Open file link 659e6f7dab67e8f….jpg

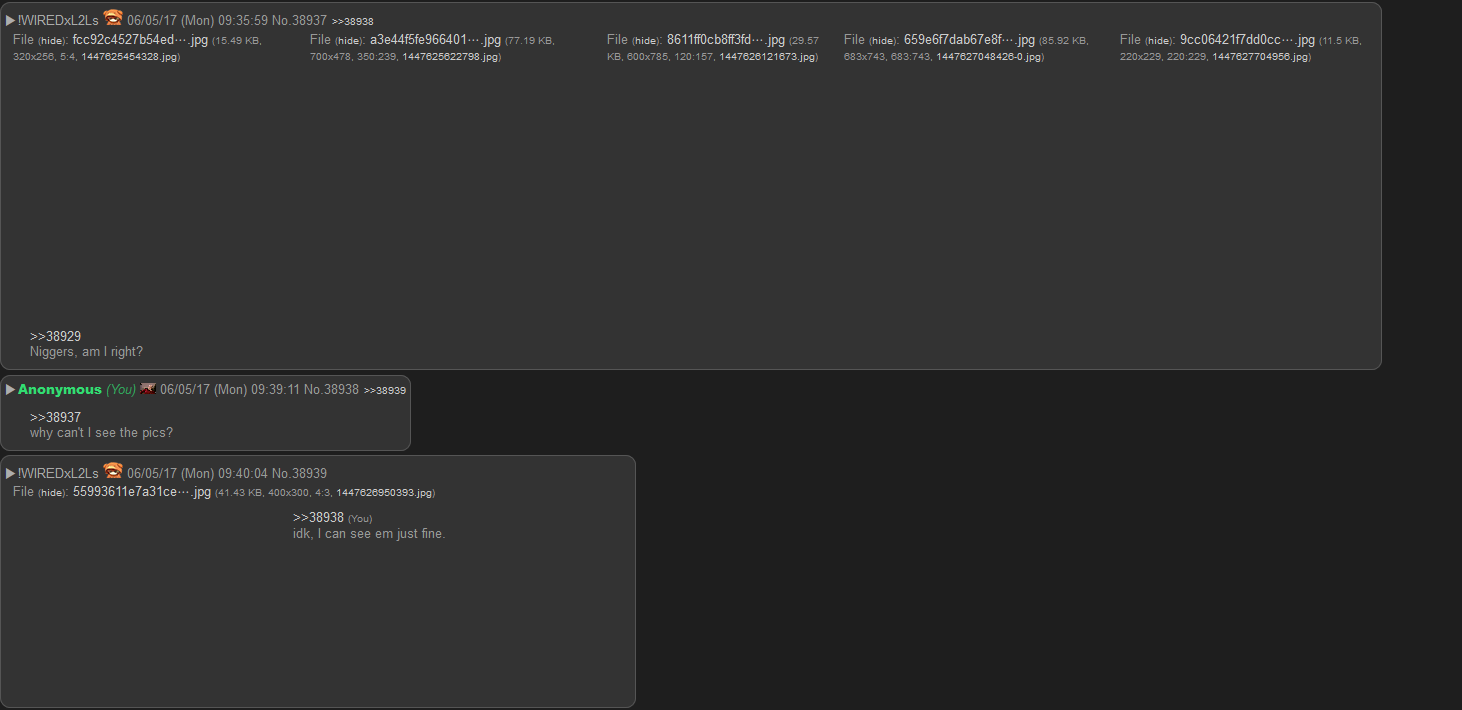coord(969,40)
